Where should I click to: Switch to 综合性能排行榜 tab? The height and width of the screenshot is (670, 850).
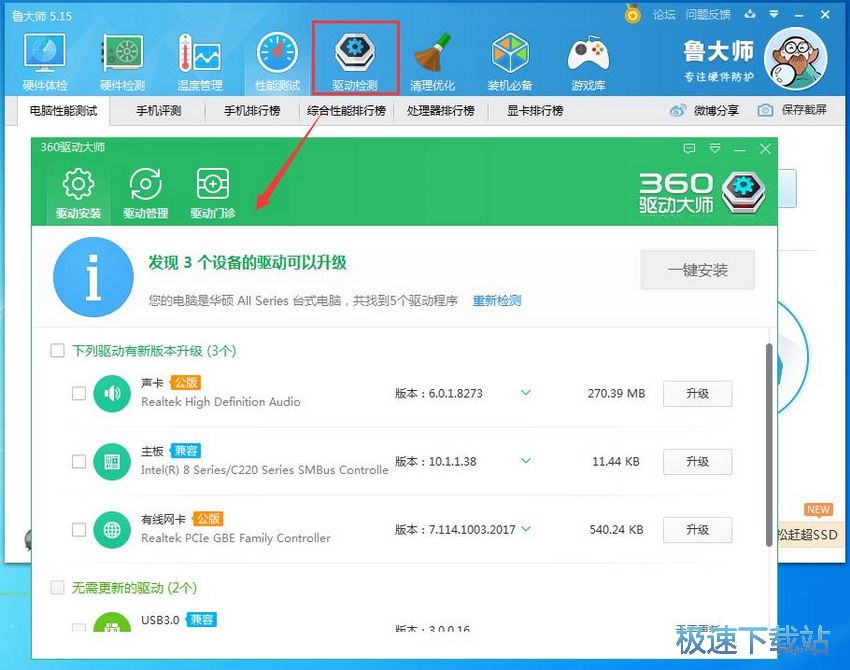(346, 111)
